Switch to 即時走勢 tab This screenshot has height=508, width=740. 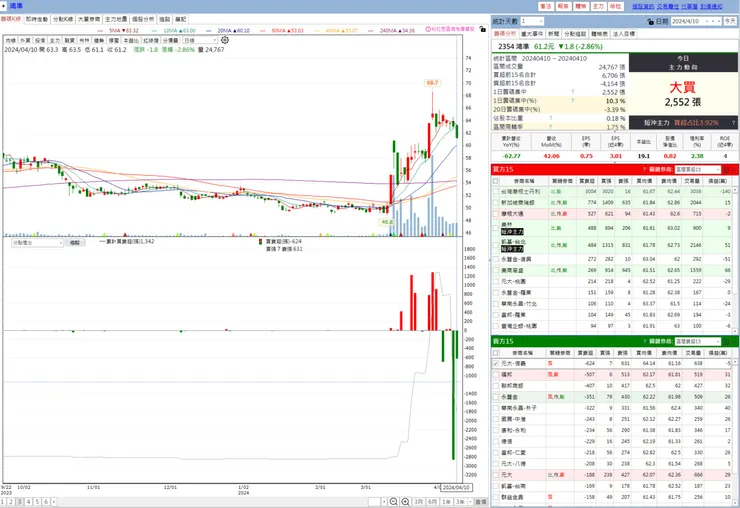pos(37,19)
